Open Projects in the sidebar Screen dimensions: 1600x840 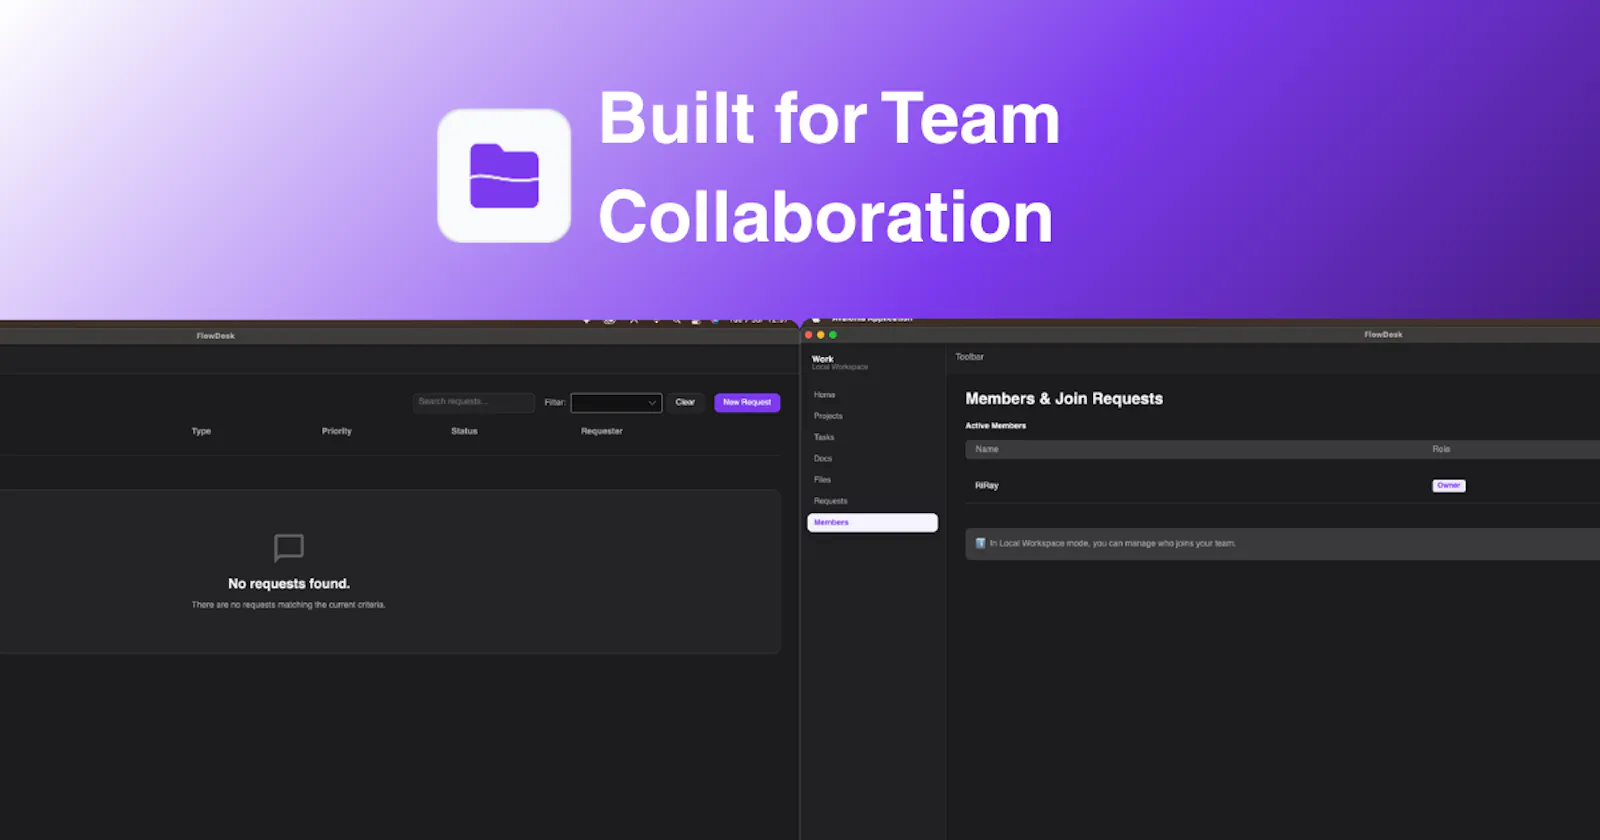click(828, 416)
